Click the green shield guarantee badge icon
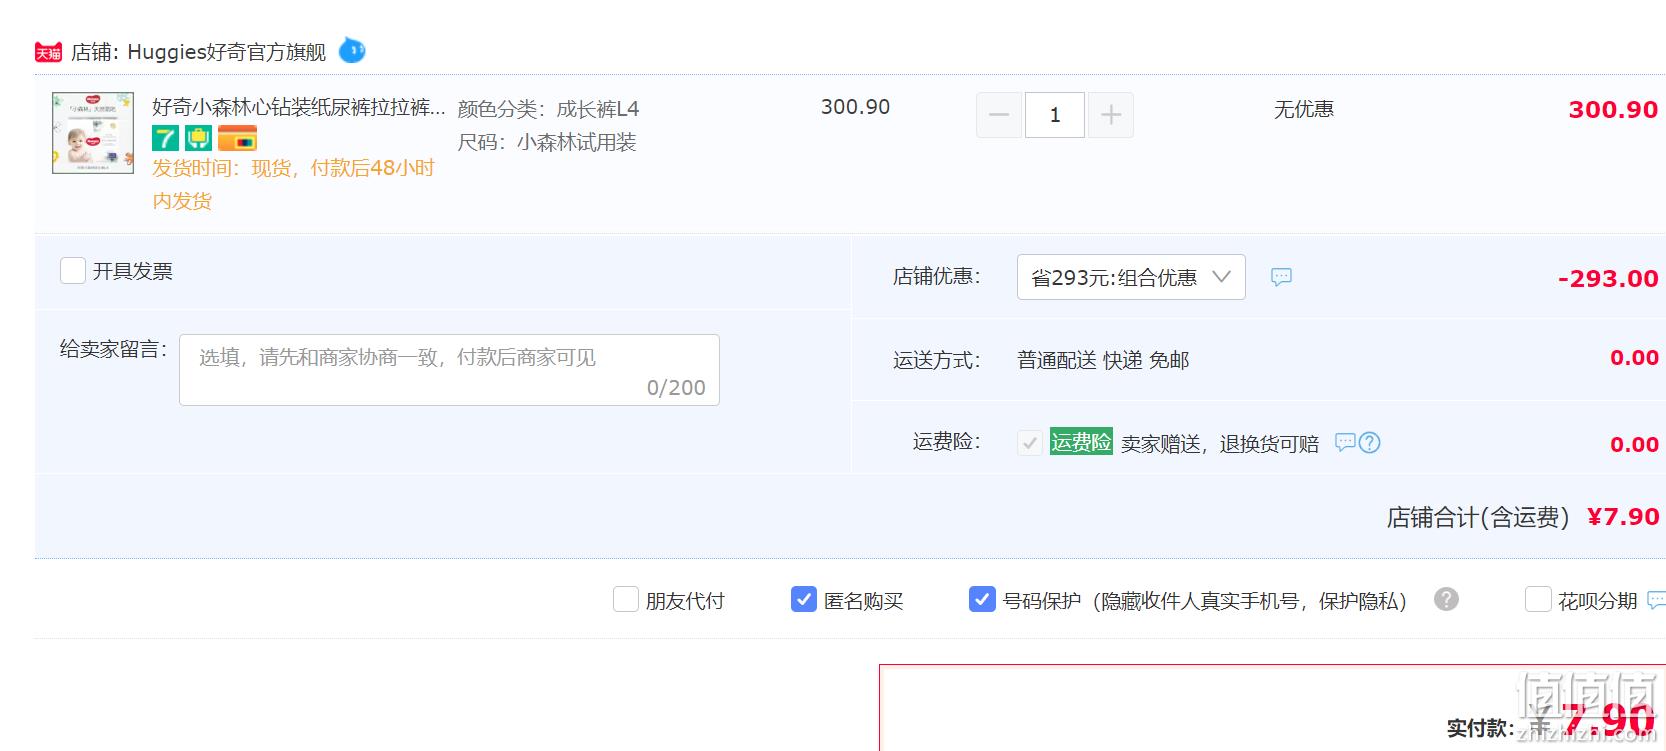Screen dimensions: 1666x751 pyautogui.click(x=198, y=138)
